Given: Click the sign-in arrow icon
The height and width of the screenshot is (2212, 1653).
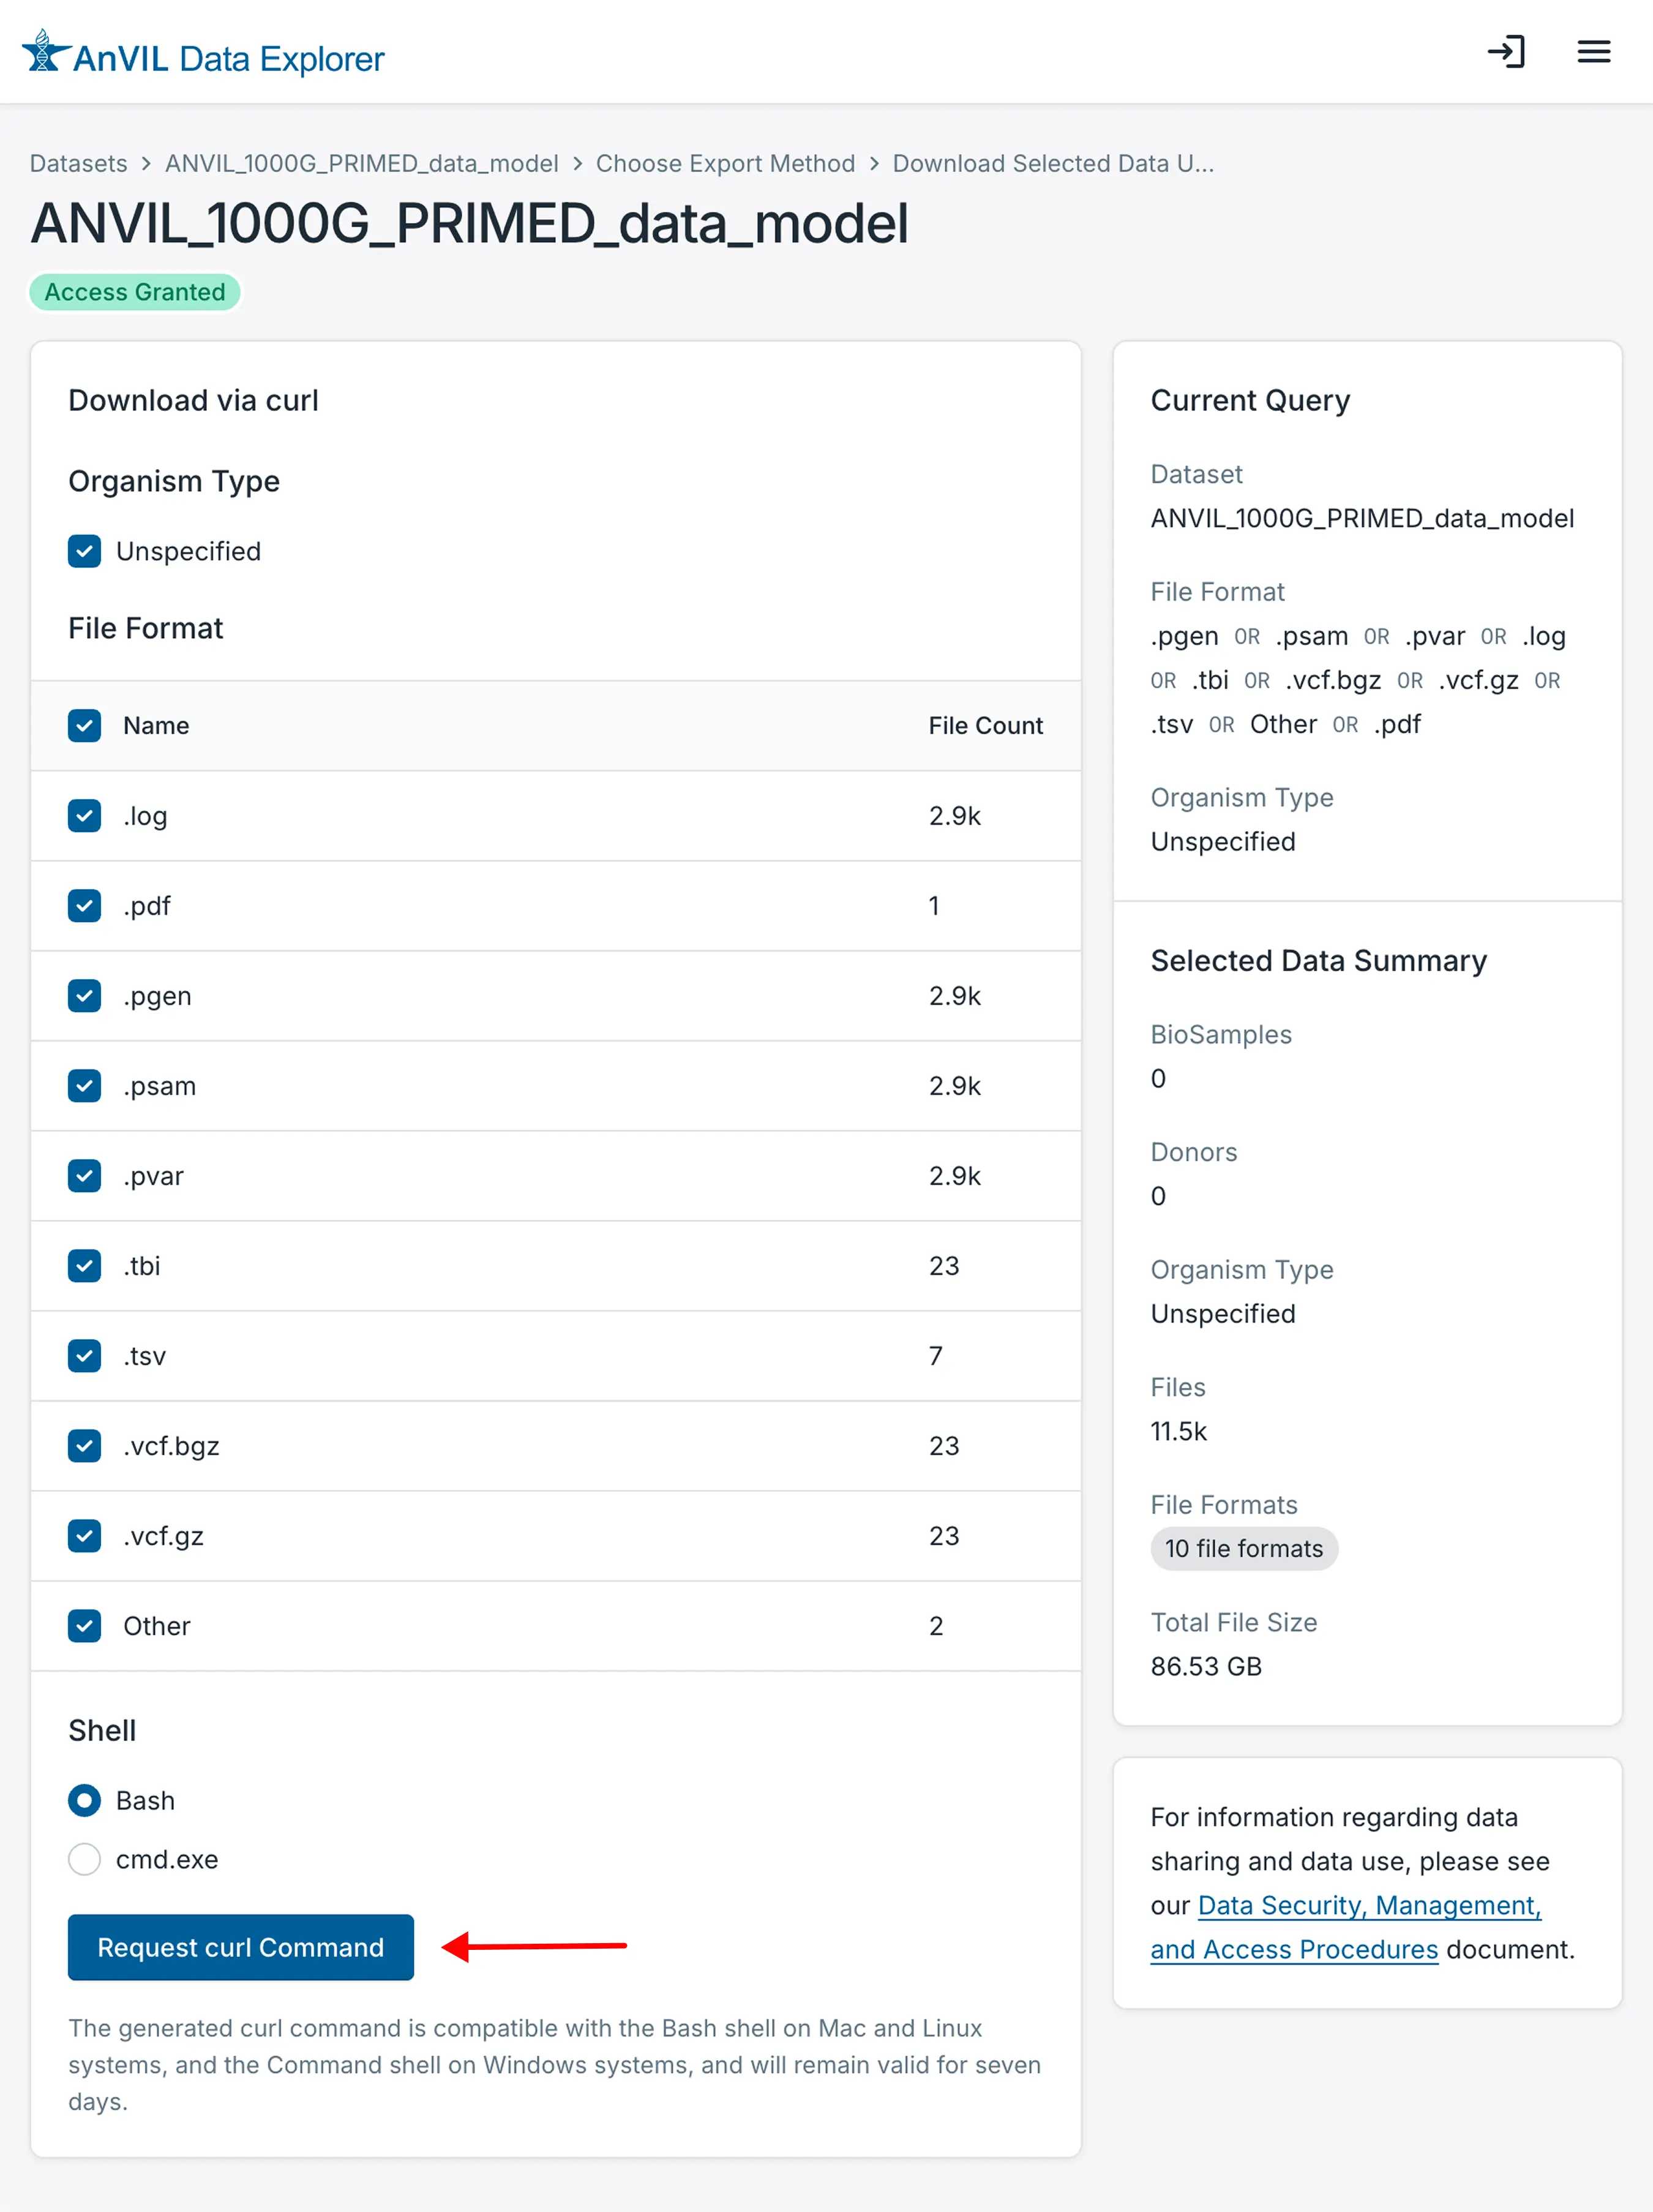Looking at the screenshot, I should coord(1505,52).
